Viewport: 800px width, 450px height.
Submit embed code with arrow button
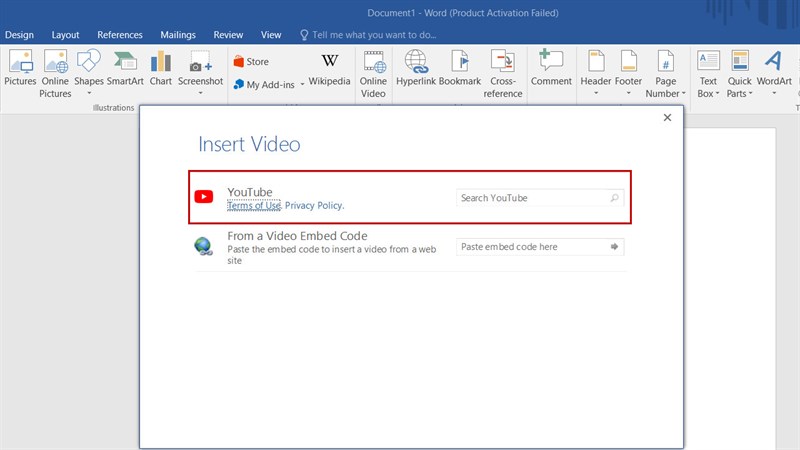(614, 246)
